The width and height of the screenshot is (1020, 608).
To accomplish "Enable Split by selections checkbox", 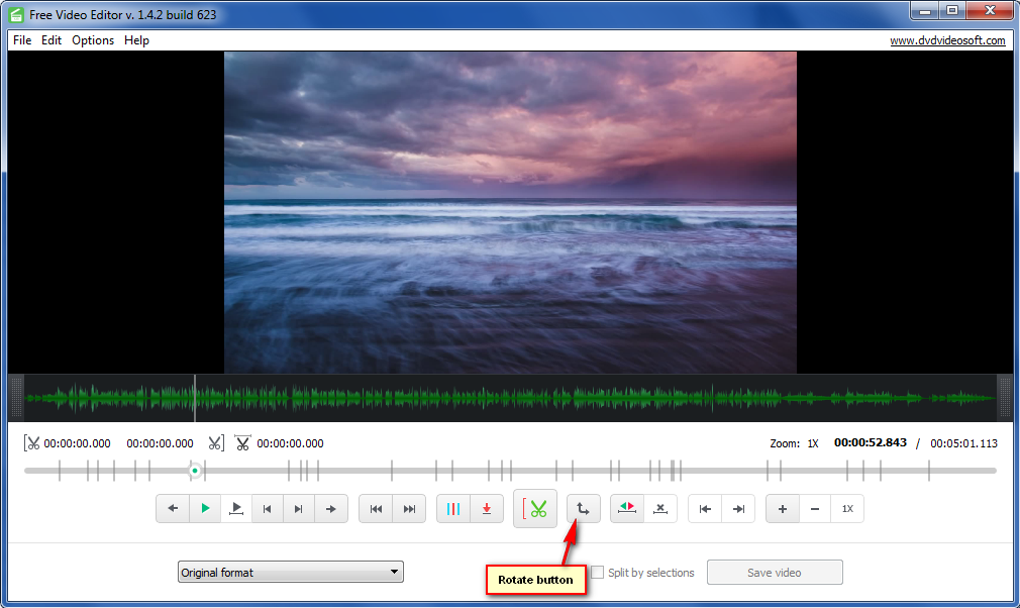I will [x=597, y=572].
